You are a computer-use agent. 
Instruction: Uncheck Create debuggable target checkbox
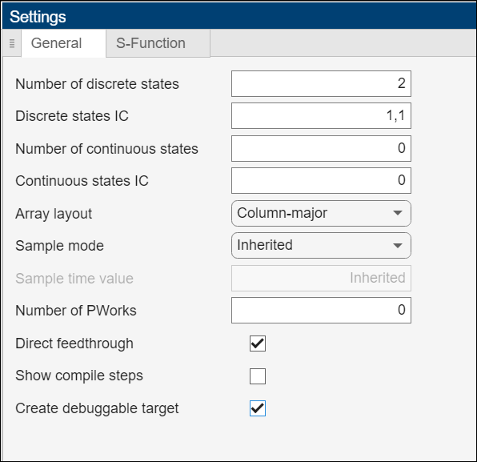pos(258,408)
